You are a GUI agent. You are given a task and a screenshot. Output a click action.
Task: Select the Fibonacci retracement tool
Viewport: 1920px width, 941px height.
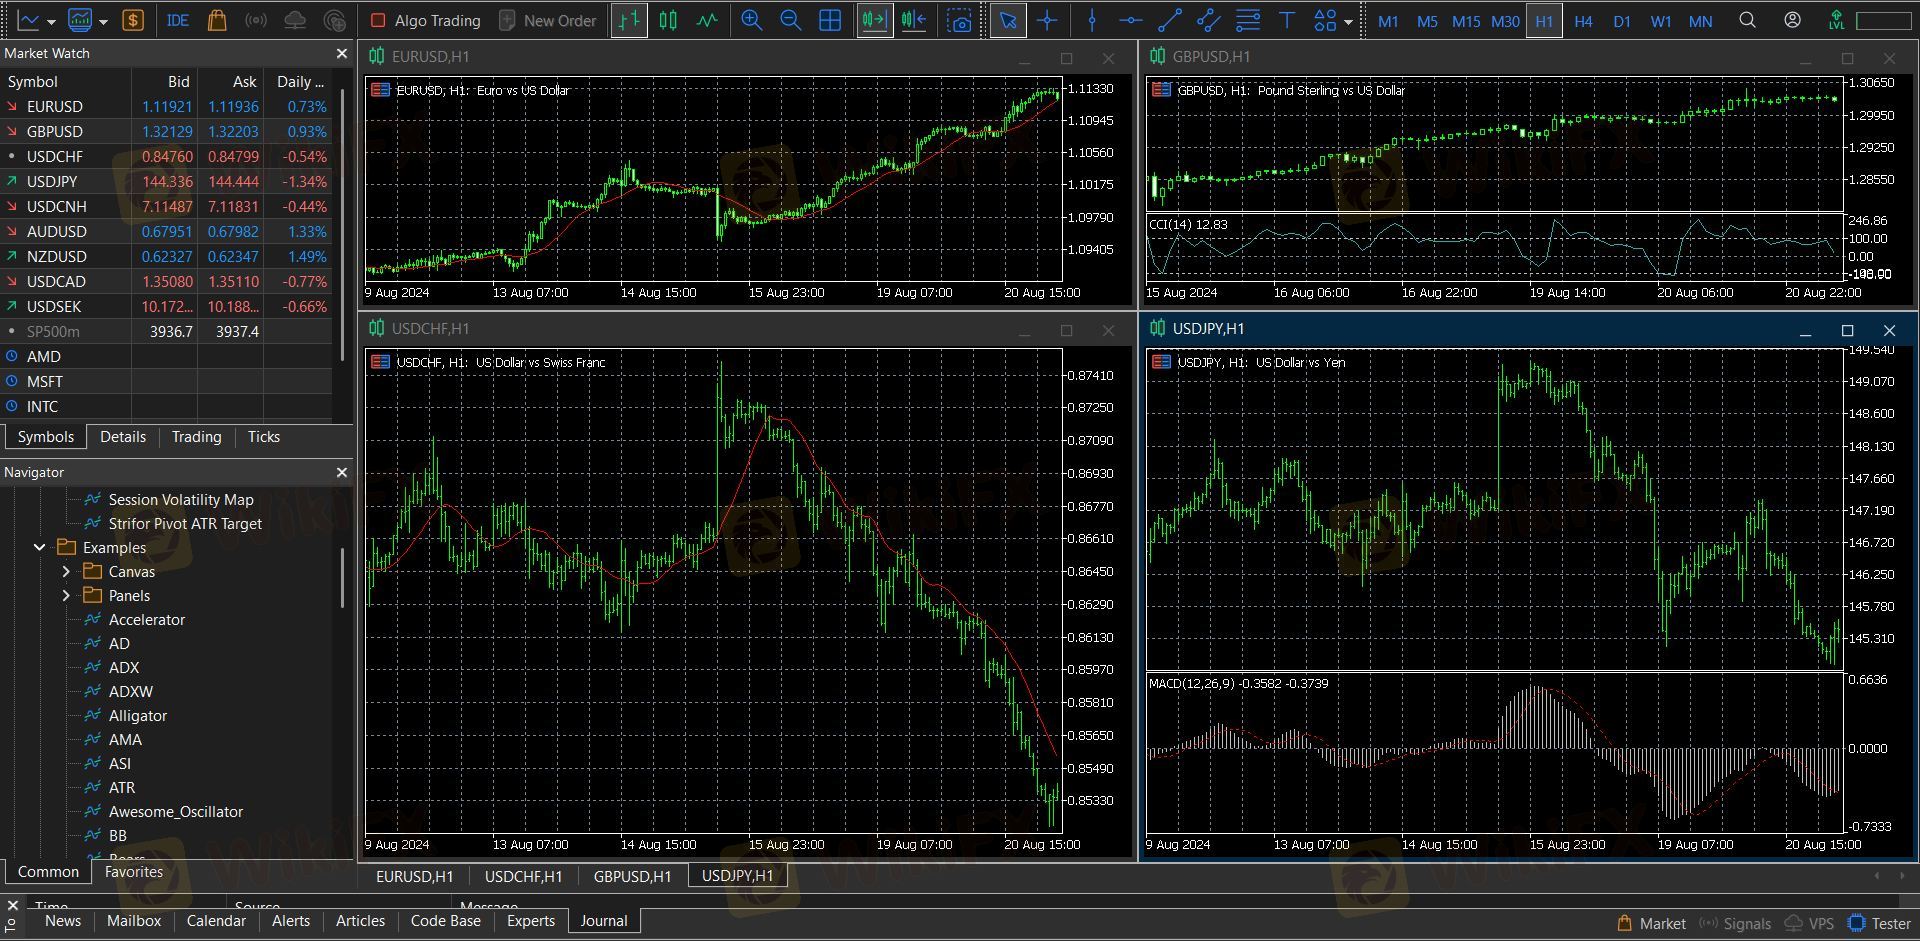1248,20
